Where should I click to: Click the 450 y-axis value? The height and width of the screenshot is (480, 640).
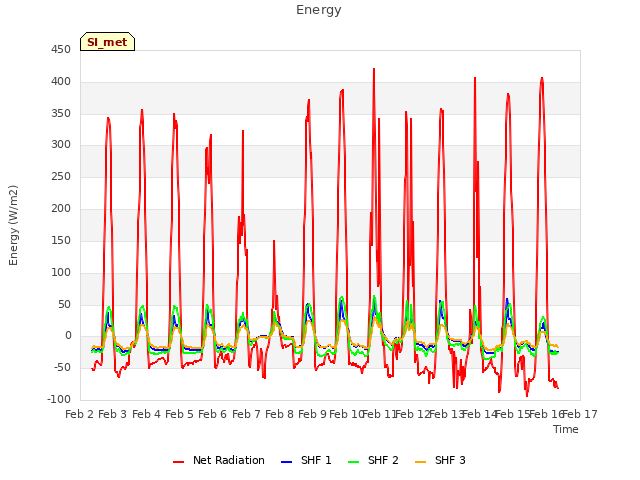61,50
